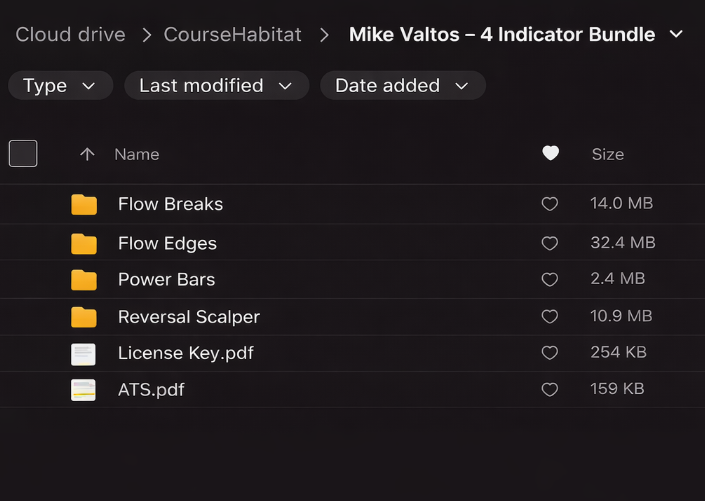Image resolution: width=705 pixels, height=501 pixels.
Task: Expand the 4 Indicator Bundle folder menu
Action: (x=677, y=34)
